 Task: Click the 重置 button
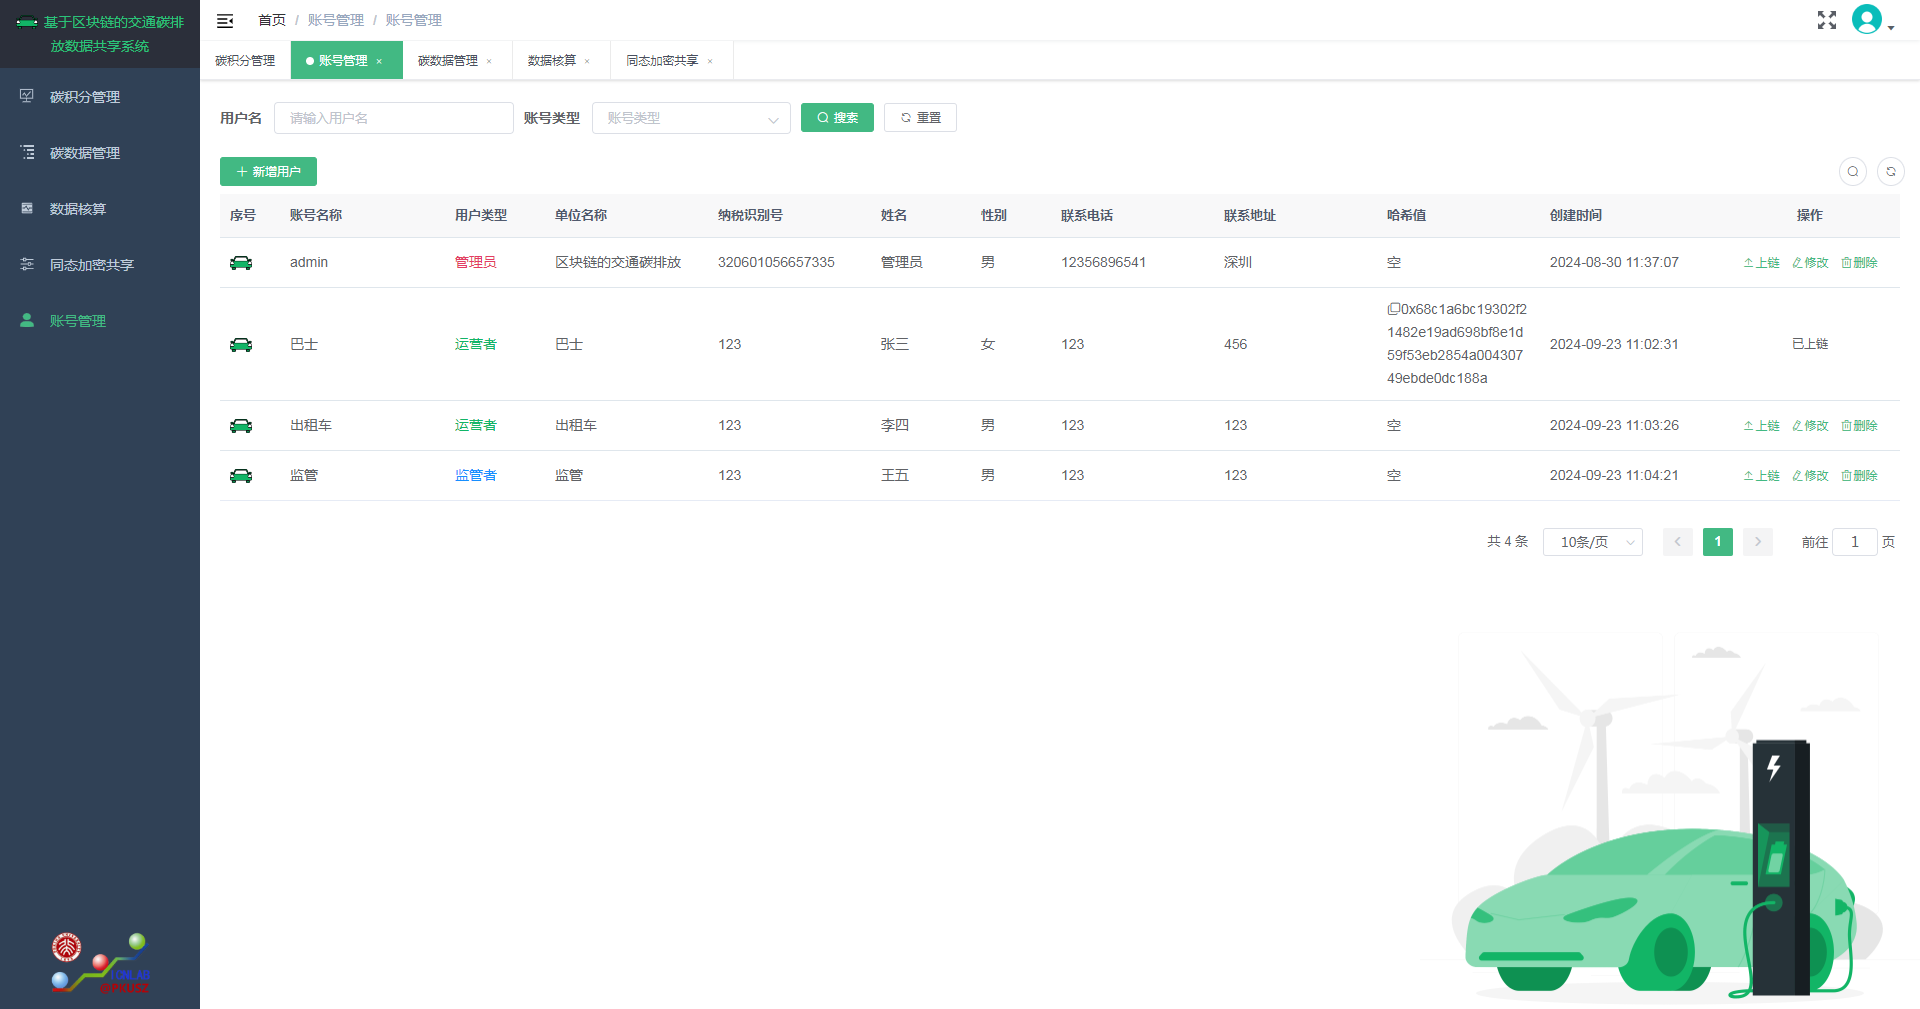(920, 118)
